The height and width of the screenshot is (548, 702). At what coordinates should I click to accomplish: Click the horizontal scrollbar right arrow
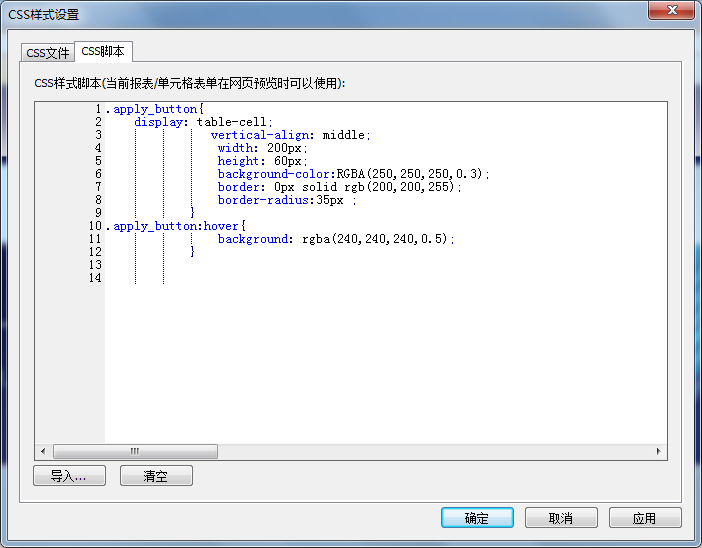pyautogui.click(x=659, y=452)
